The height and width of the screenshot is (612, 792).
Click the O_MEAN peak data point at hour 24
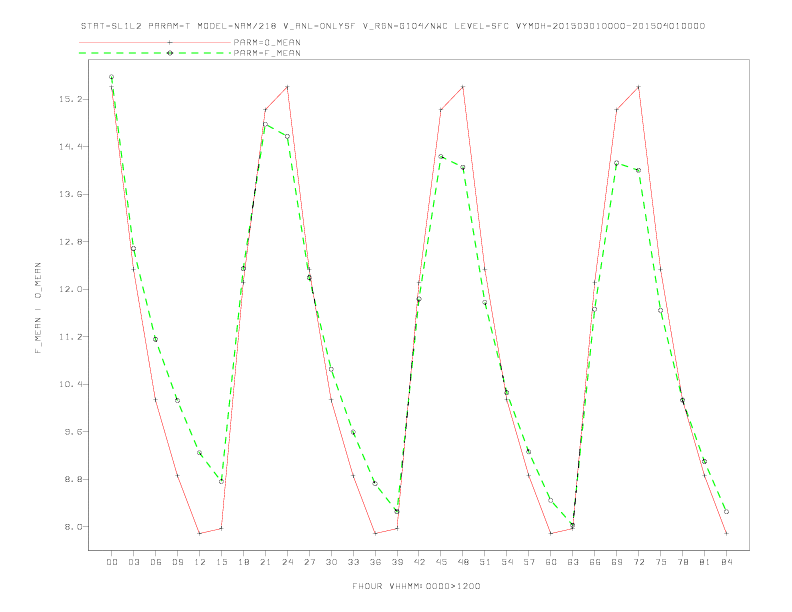coord(287,87)
